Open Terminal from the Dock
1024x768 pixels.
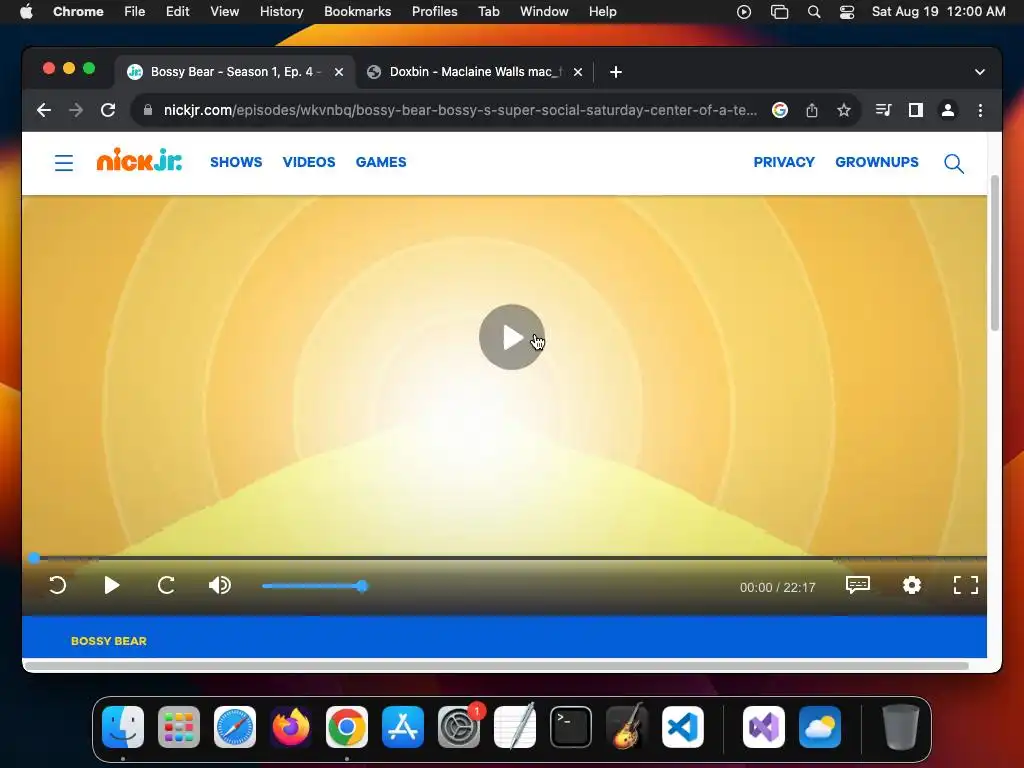tap(571, 727)
